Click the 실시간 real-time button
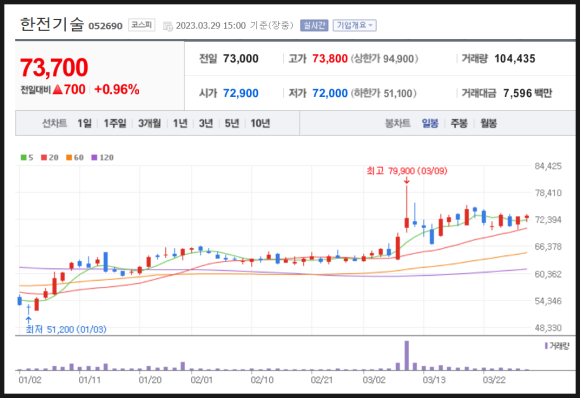The height and width of the screenshot is (398, 580). (x=314, y=25)
